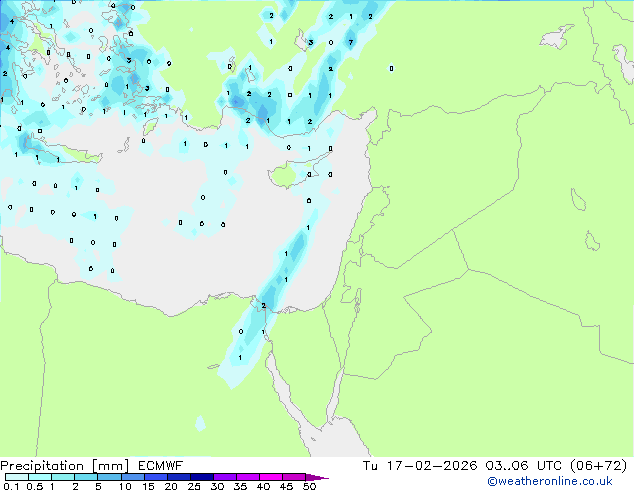
Task: Click the legend value '10'
Action: tap(125, 486)
